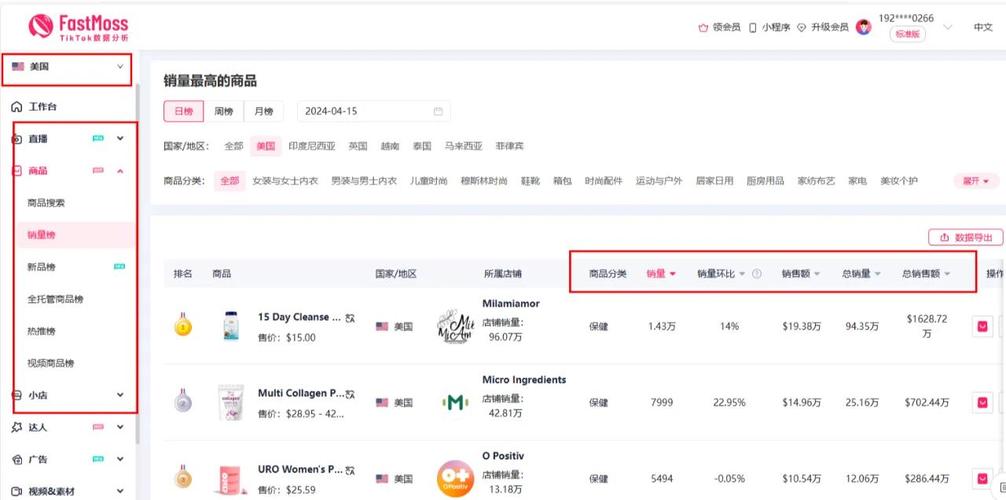Select category 厨房用品
The image size is (1006, 500).
(765, 181)
